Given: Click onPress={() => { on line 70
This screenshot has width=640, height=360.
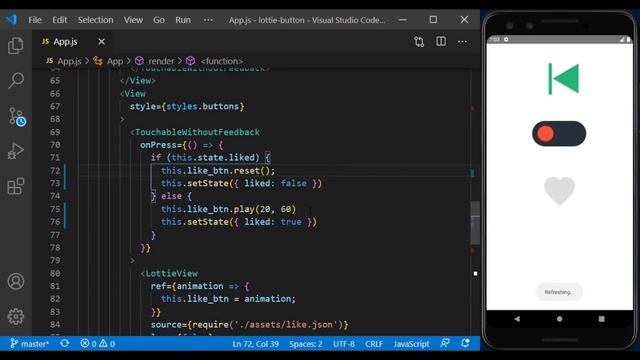Looking at the screenshot, I should [x=182, y=145].
